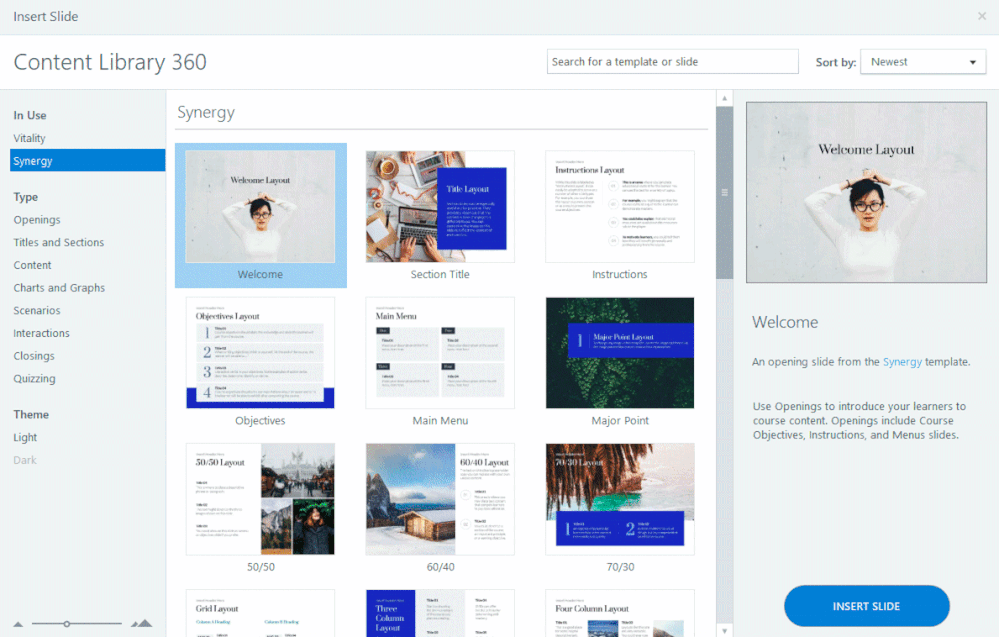Click the scrollbar up arrow
The height and width of the screenshot is (637, 999).
[724, 98]
